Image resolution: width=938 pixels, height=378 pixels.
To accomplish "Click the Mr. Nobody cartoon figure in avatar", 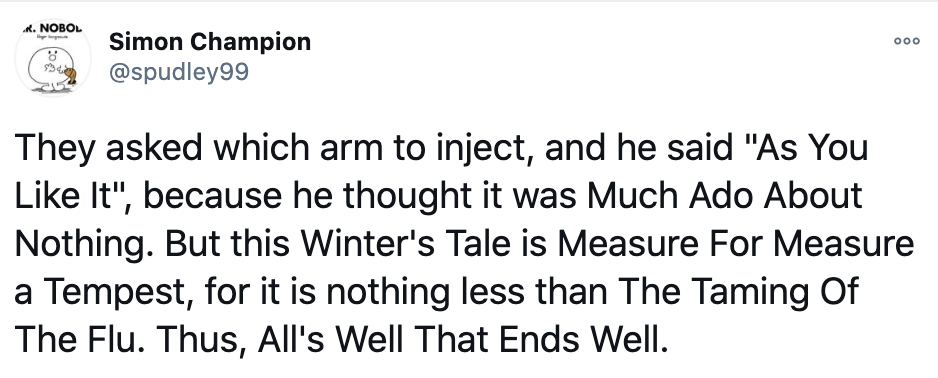I will [52, 69].
